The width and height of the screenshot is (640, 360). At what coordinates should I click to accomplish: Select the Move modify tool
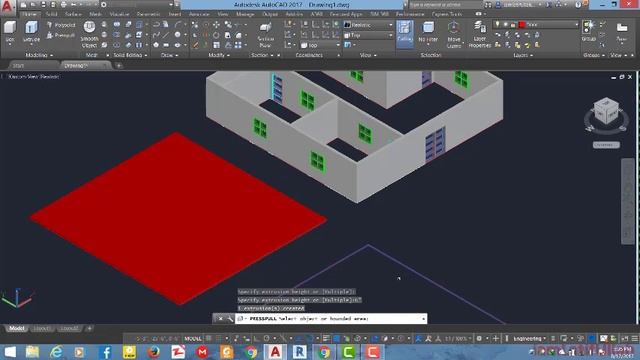click(x=216, y=25)
